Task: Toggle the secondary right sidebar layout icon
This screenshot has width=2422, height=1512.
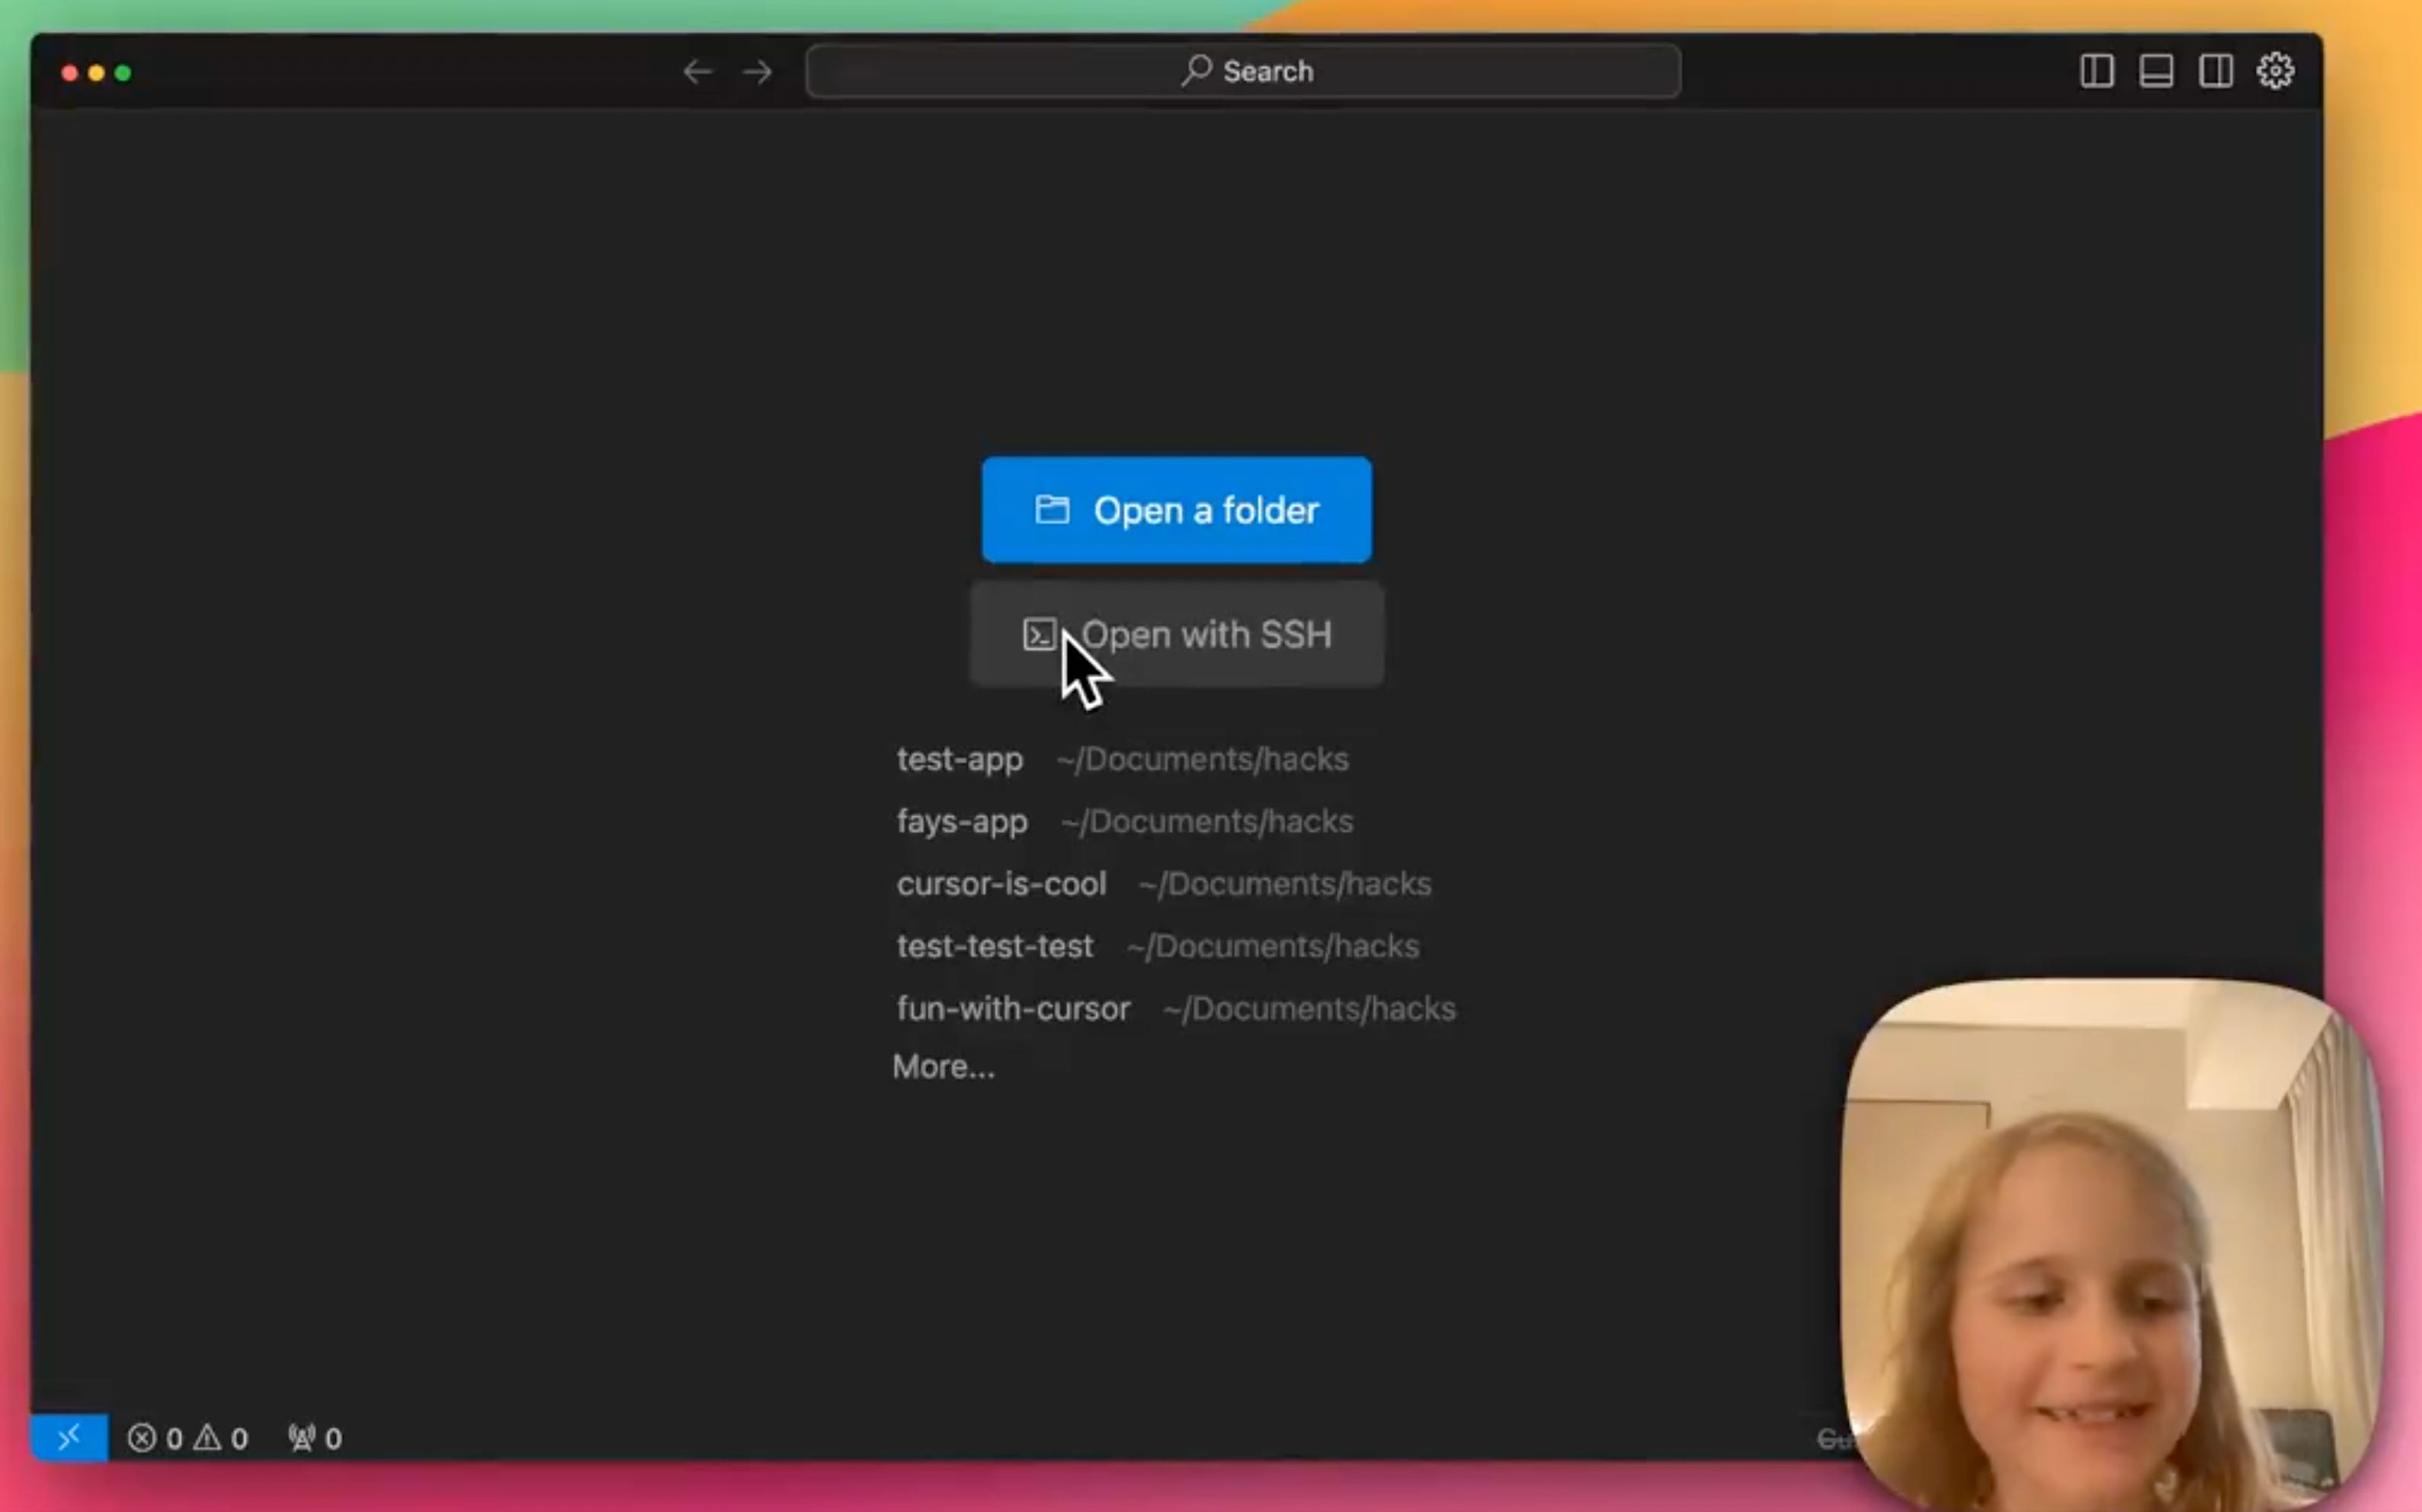Action: (2215, 71)
